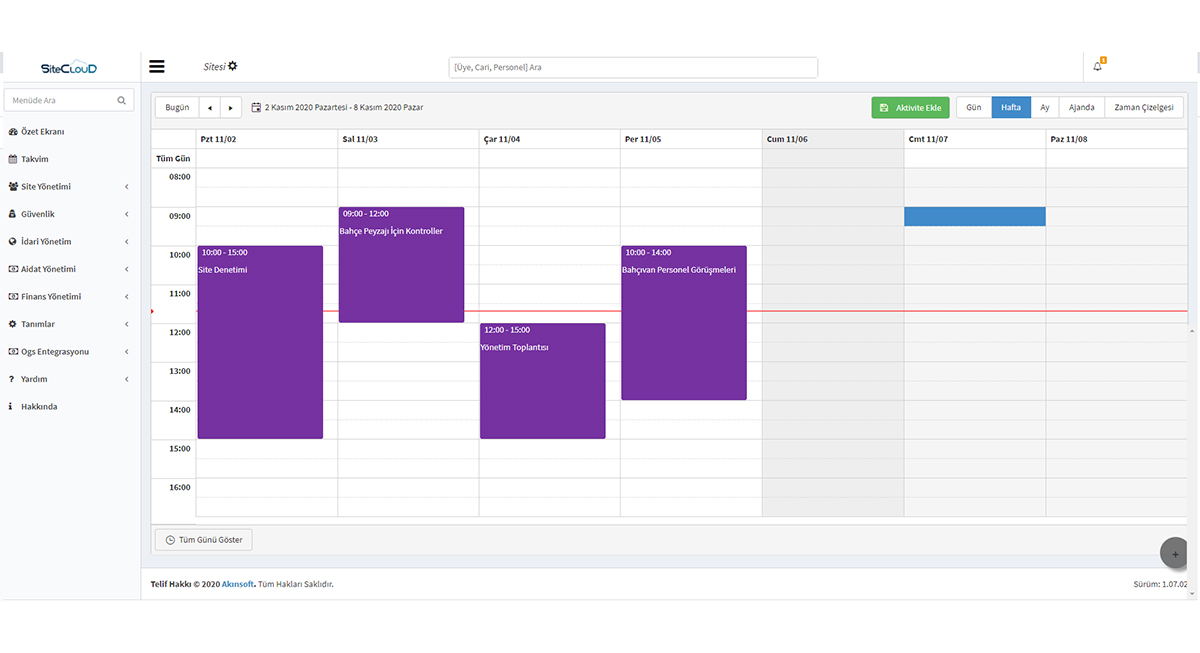Open the Akınsoft footer link

point(237,584)
